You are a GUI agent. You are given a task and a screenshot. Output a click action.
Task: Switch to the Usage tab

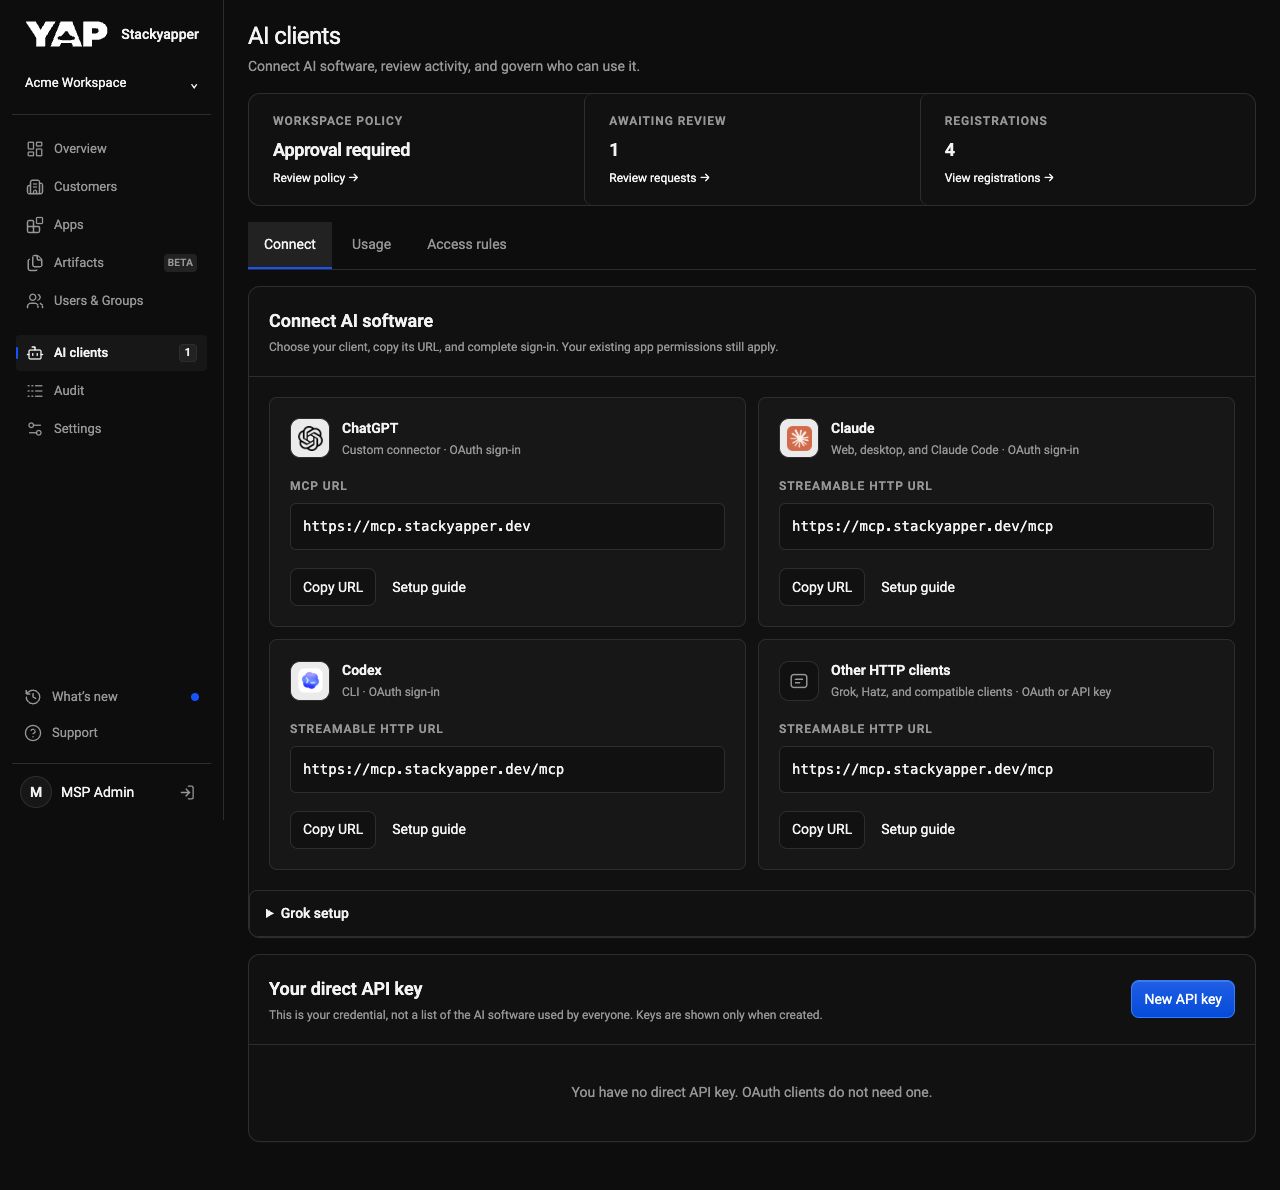(x=371, y=245)
